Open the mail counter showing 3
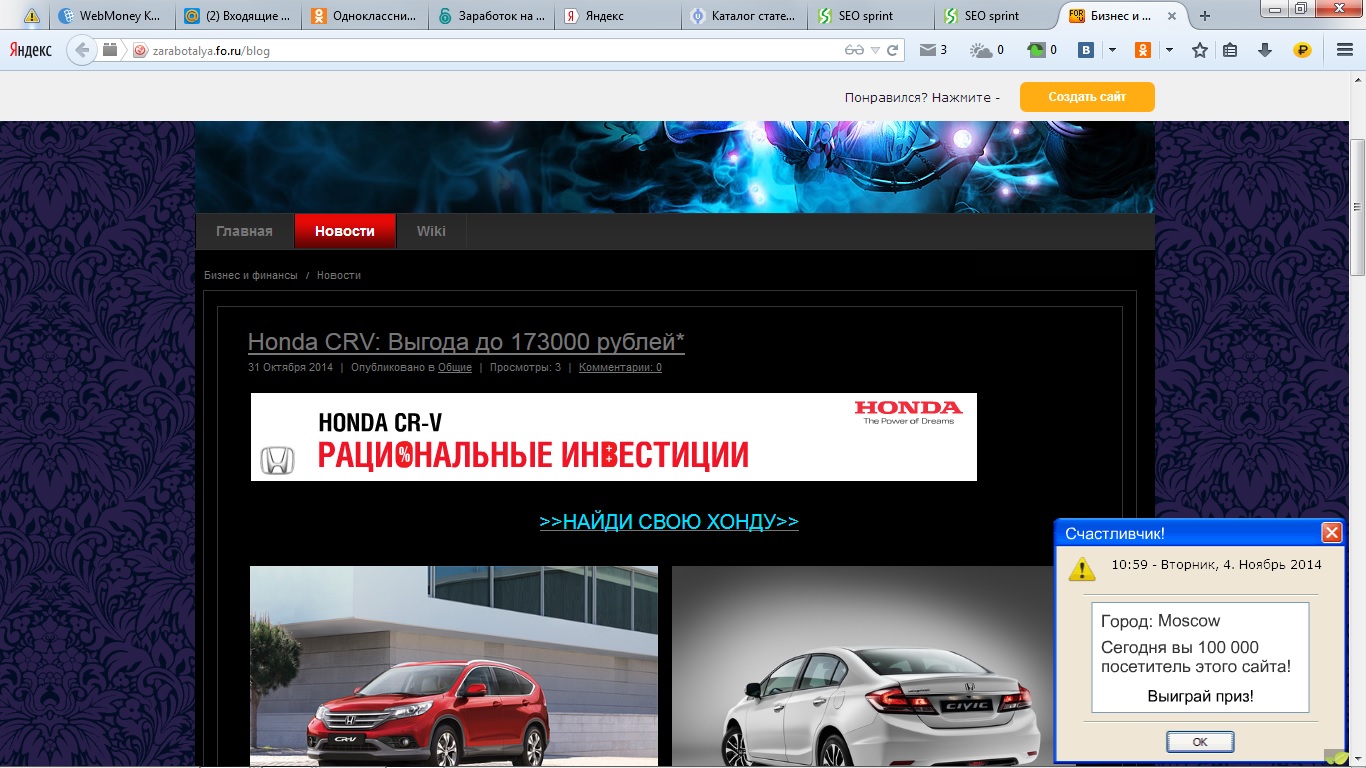This screenshot has height=768, width=1366. (x=933, y=50)
